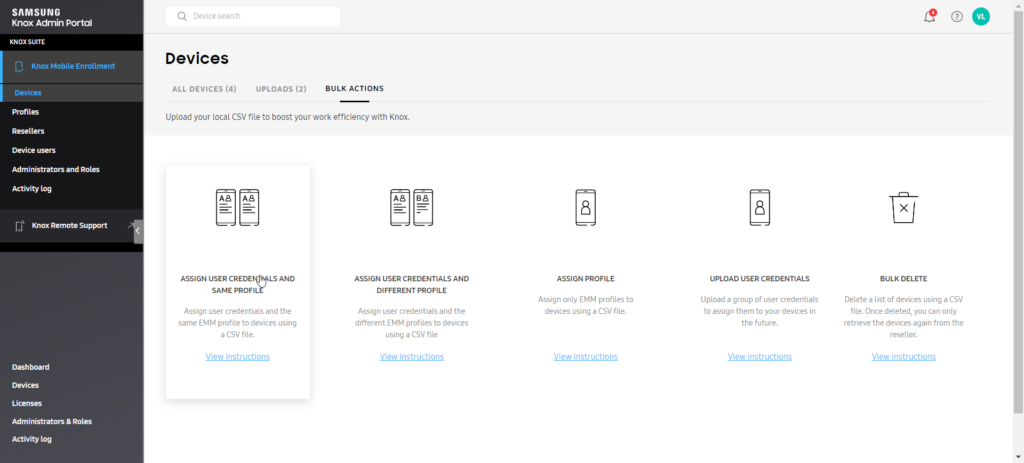The width and height of the screenshot is (1024, 463).
Task: Open Knox Mobile Enrollment in sidebar
Action: tap(72, 67)
